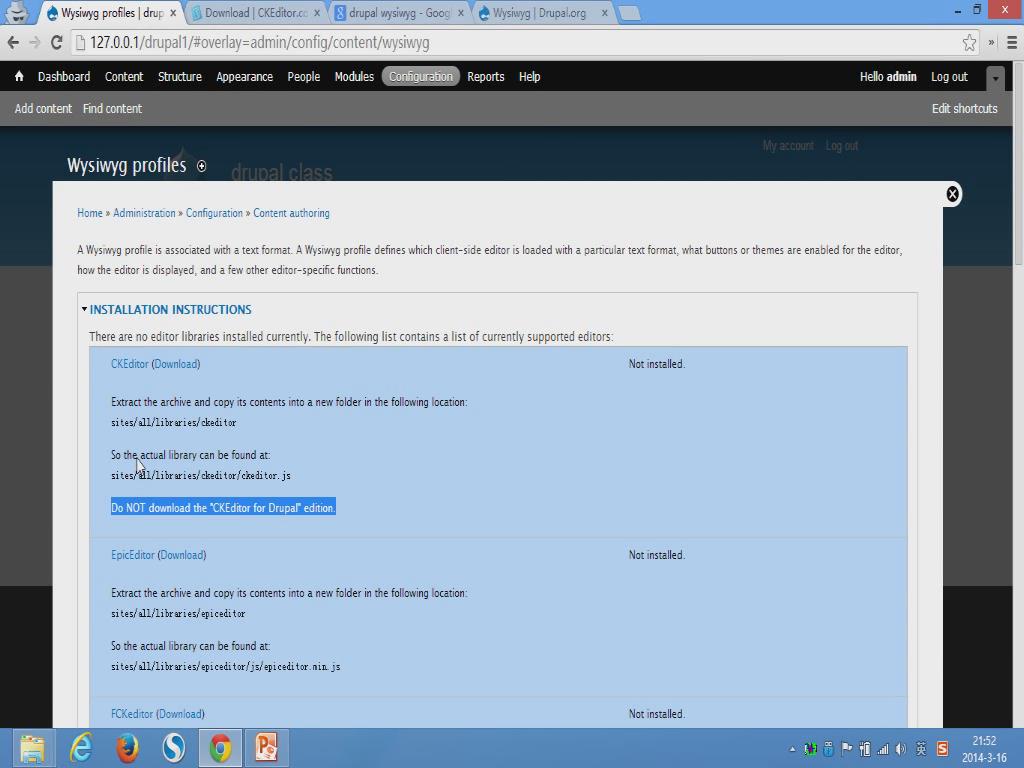Go back using the browser back arrow
This screenshot has width=1024, height=768.
(13, 42)
